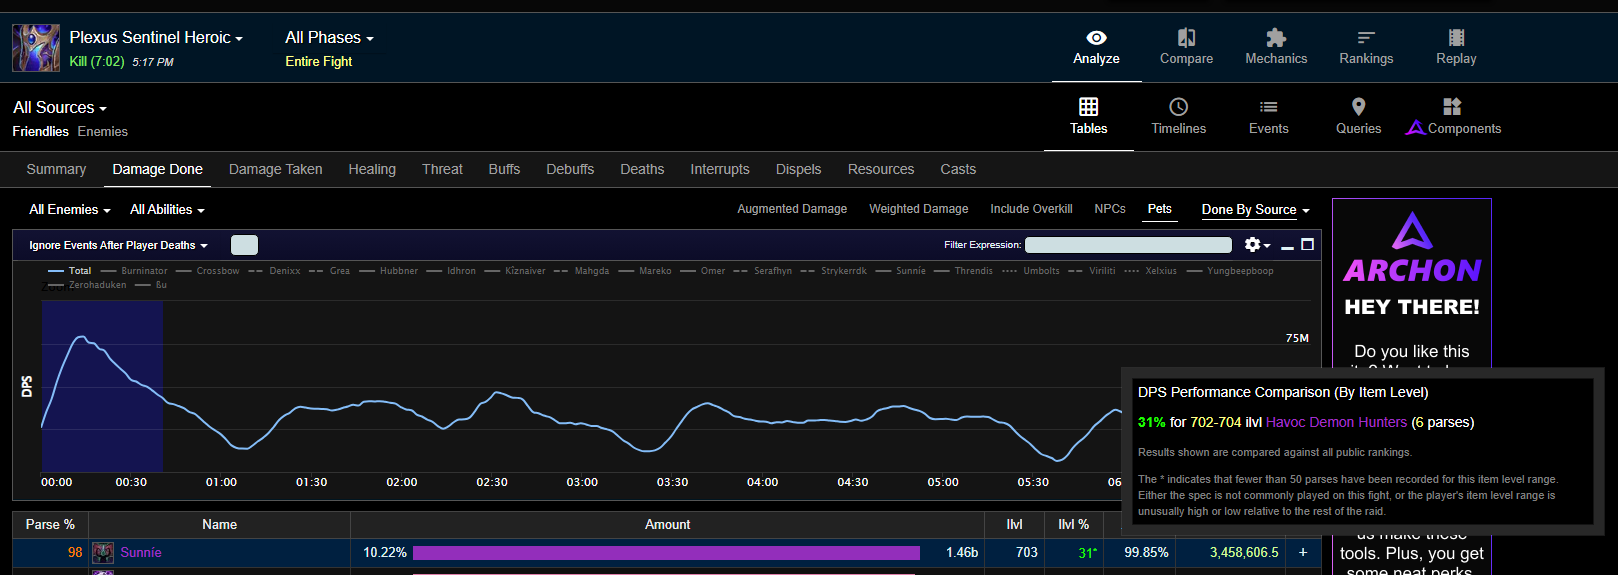Enable Include Overkill

(x=1031, y=209)
